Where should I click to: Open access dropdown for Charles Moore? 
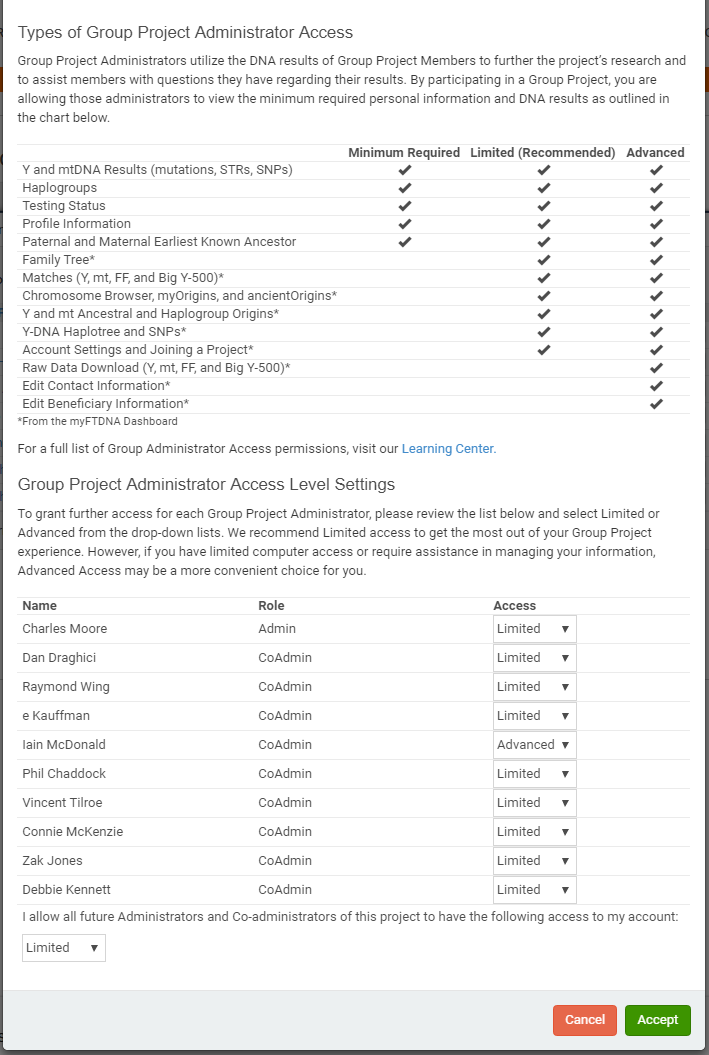pyautogui.click(x=534, y=629)
